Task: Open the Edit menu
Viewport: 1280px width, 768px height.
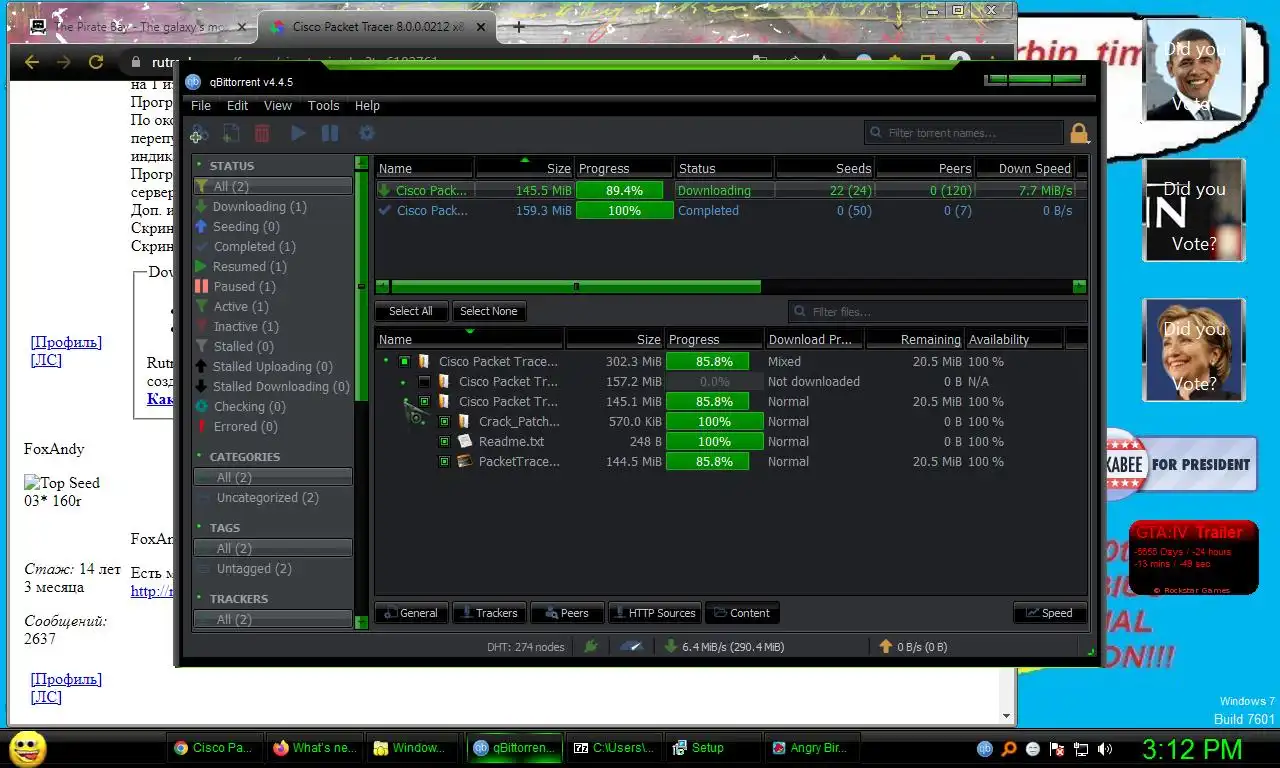Action: [237, 105]
